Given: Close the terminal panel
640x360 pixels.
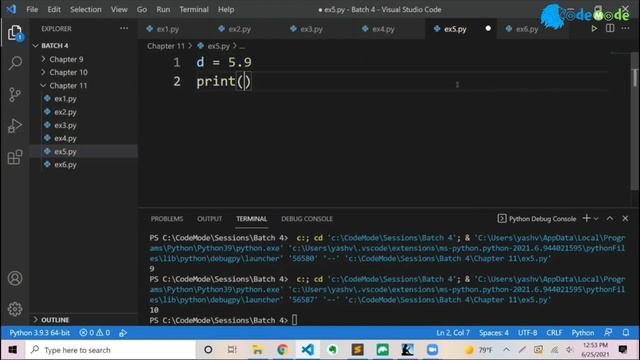Looking at the screenshot, I should pos(625,218).
